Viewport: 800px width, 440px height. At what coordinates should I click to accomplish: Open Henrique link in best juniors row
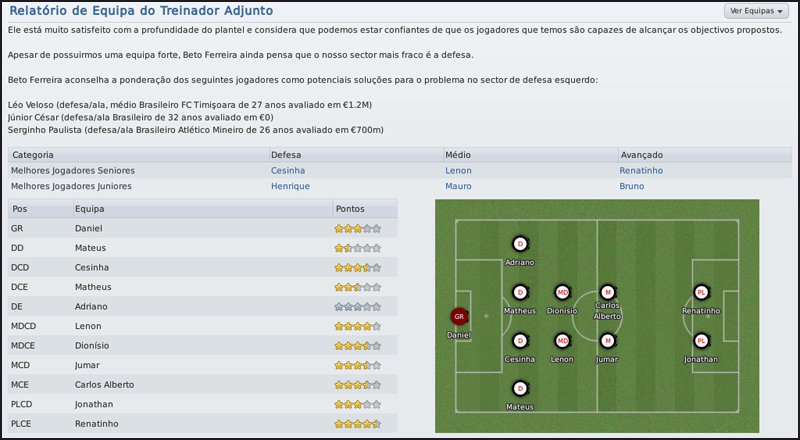(x=290, y=186)
